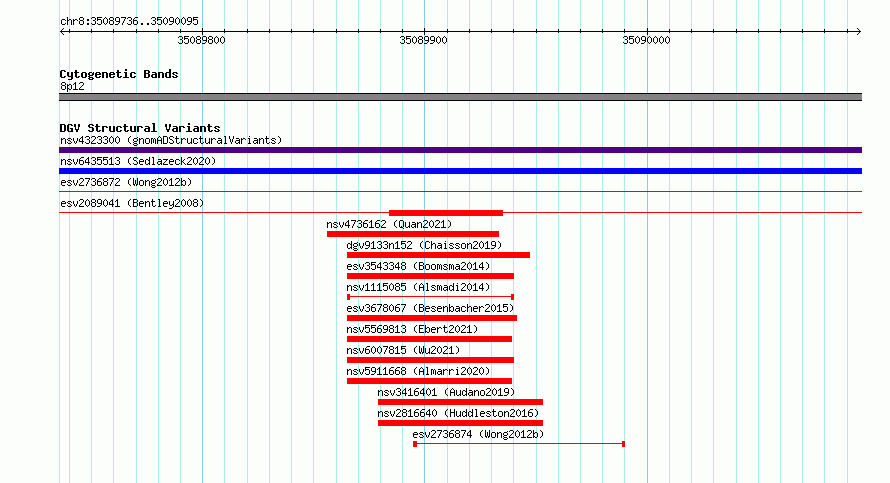Open dgv9133n152 (Chaisson2019) variant label
The width and height of the screenshot is (890, 483).
[x=425, y=245]
